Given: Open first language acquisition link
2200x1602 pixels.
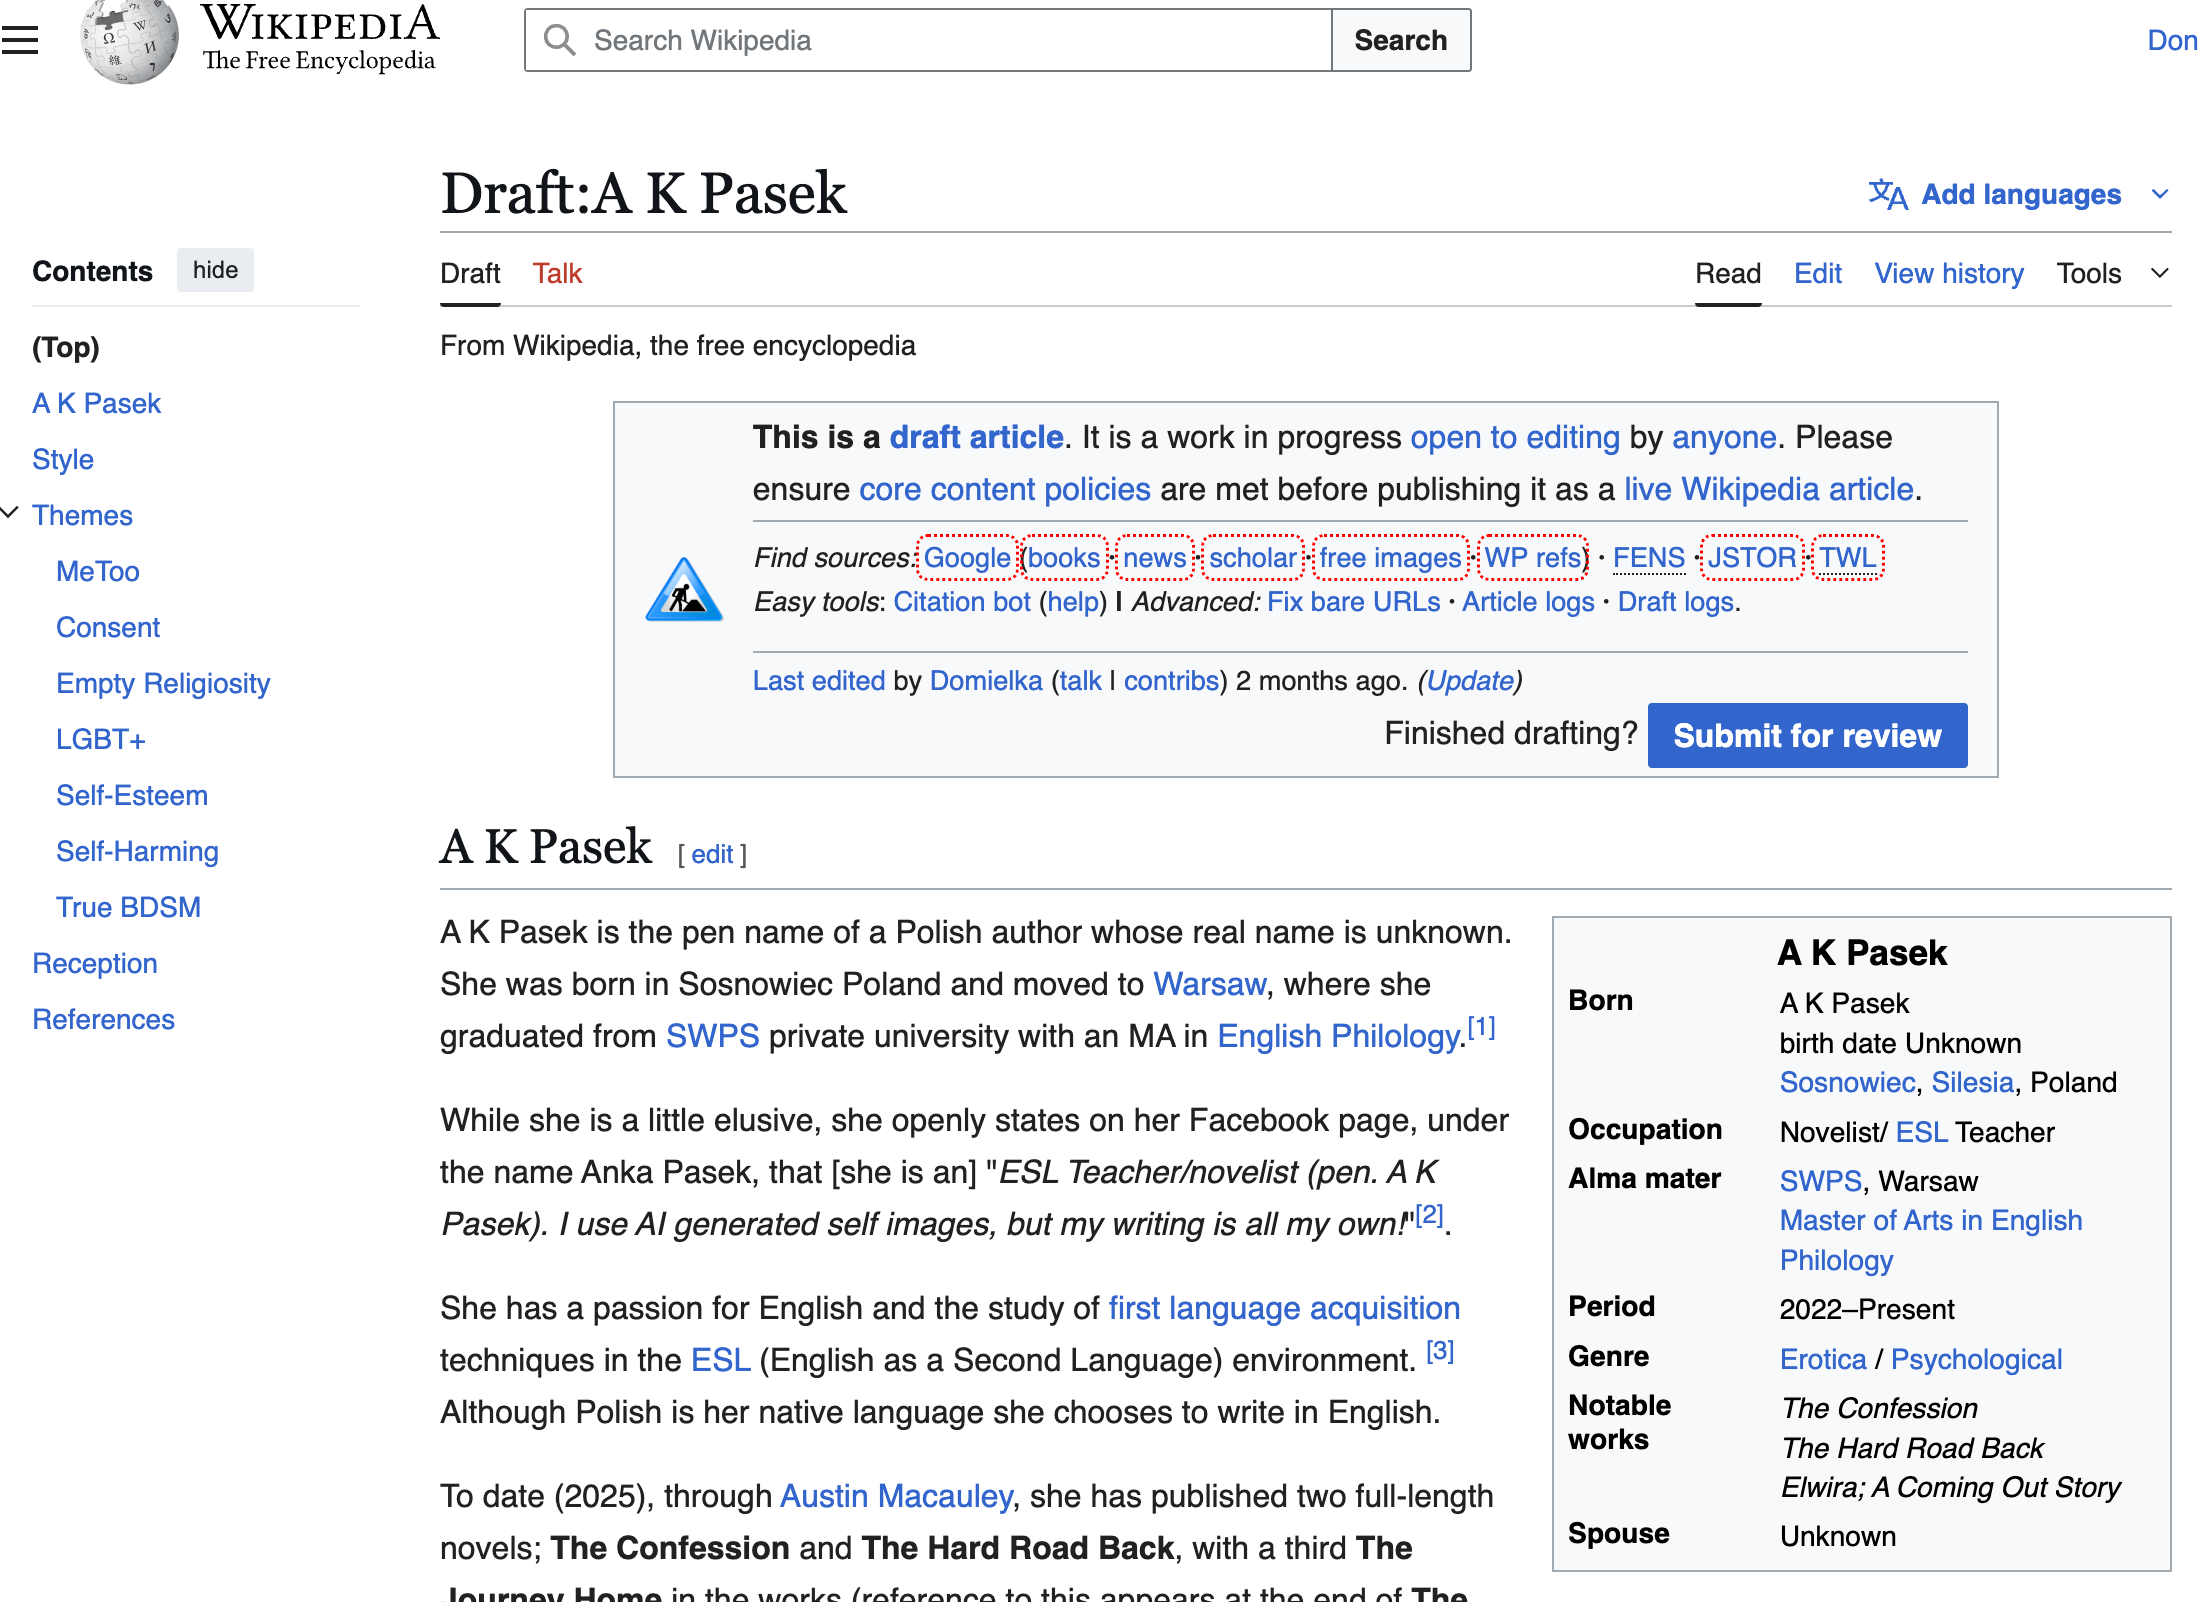Looking at the screenshot, I should [1284, 1308].
